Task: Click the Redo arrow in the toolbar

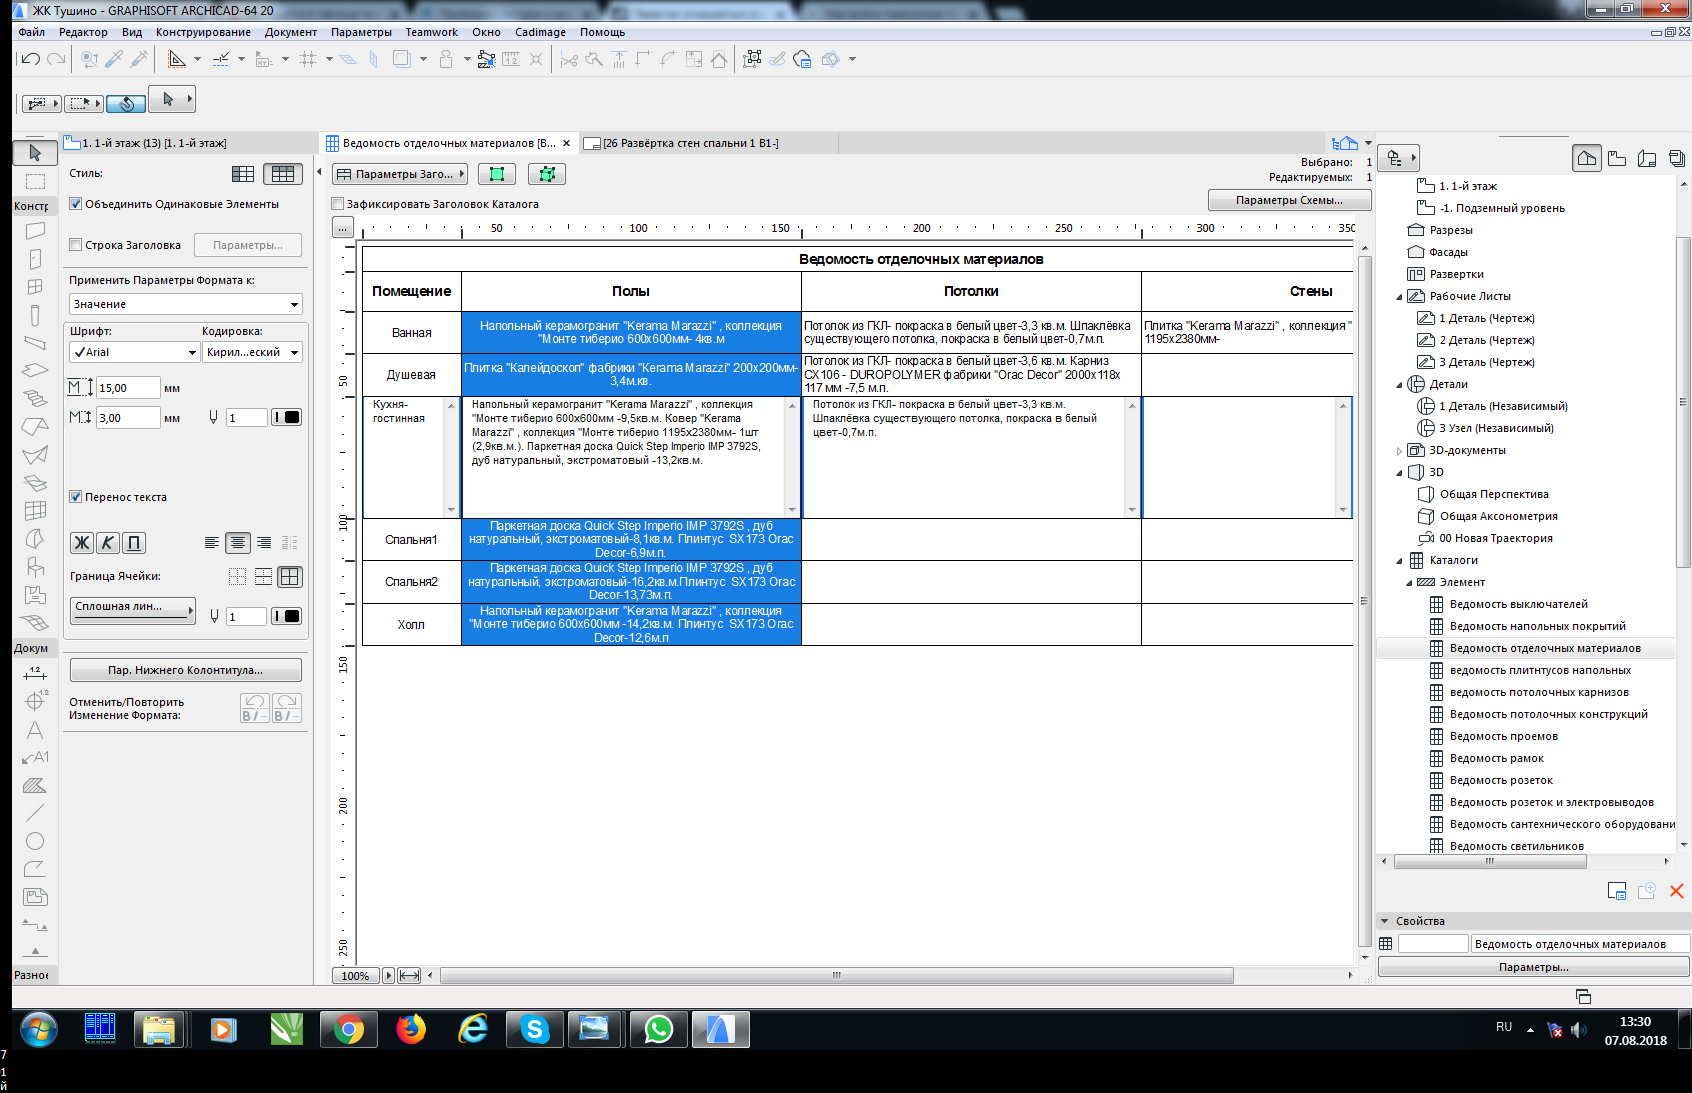Action: click(57, 59)
